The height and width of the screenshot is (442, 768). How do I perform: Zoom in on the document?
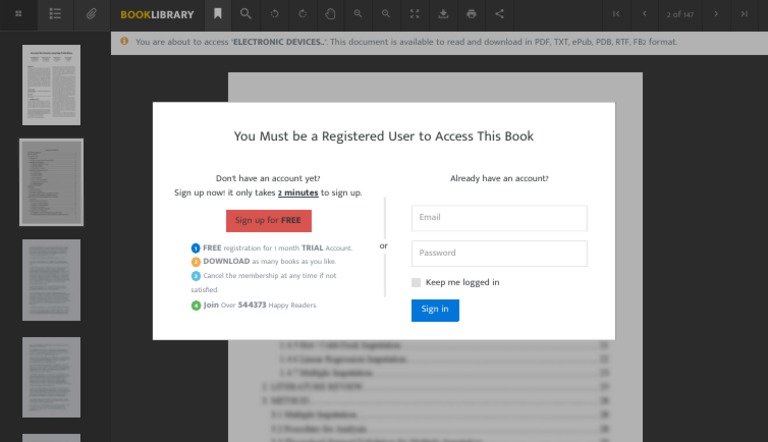click(386, 14)
